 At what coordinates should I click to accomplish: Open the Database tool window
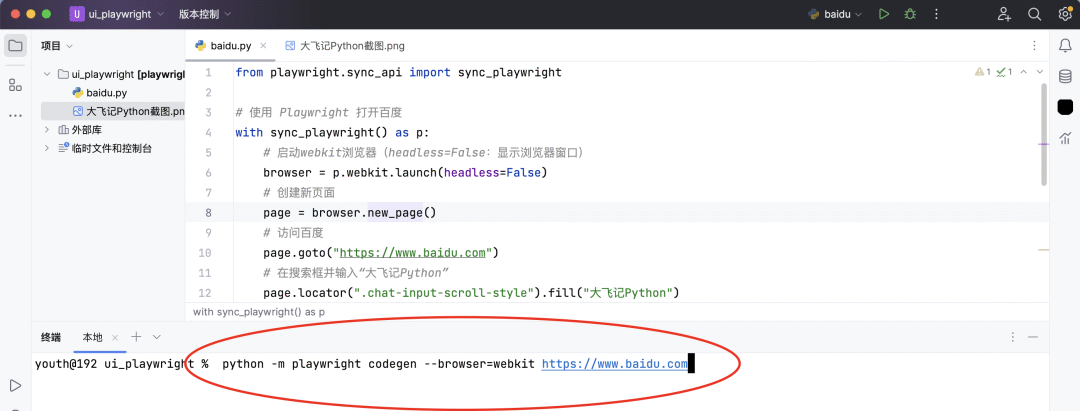(x=1065, y=76)
